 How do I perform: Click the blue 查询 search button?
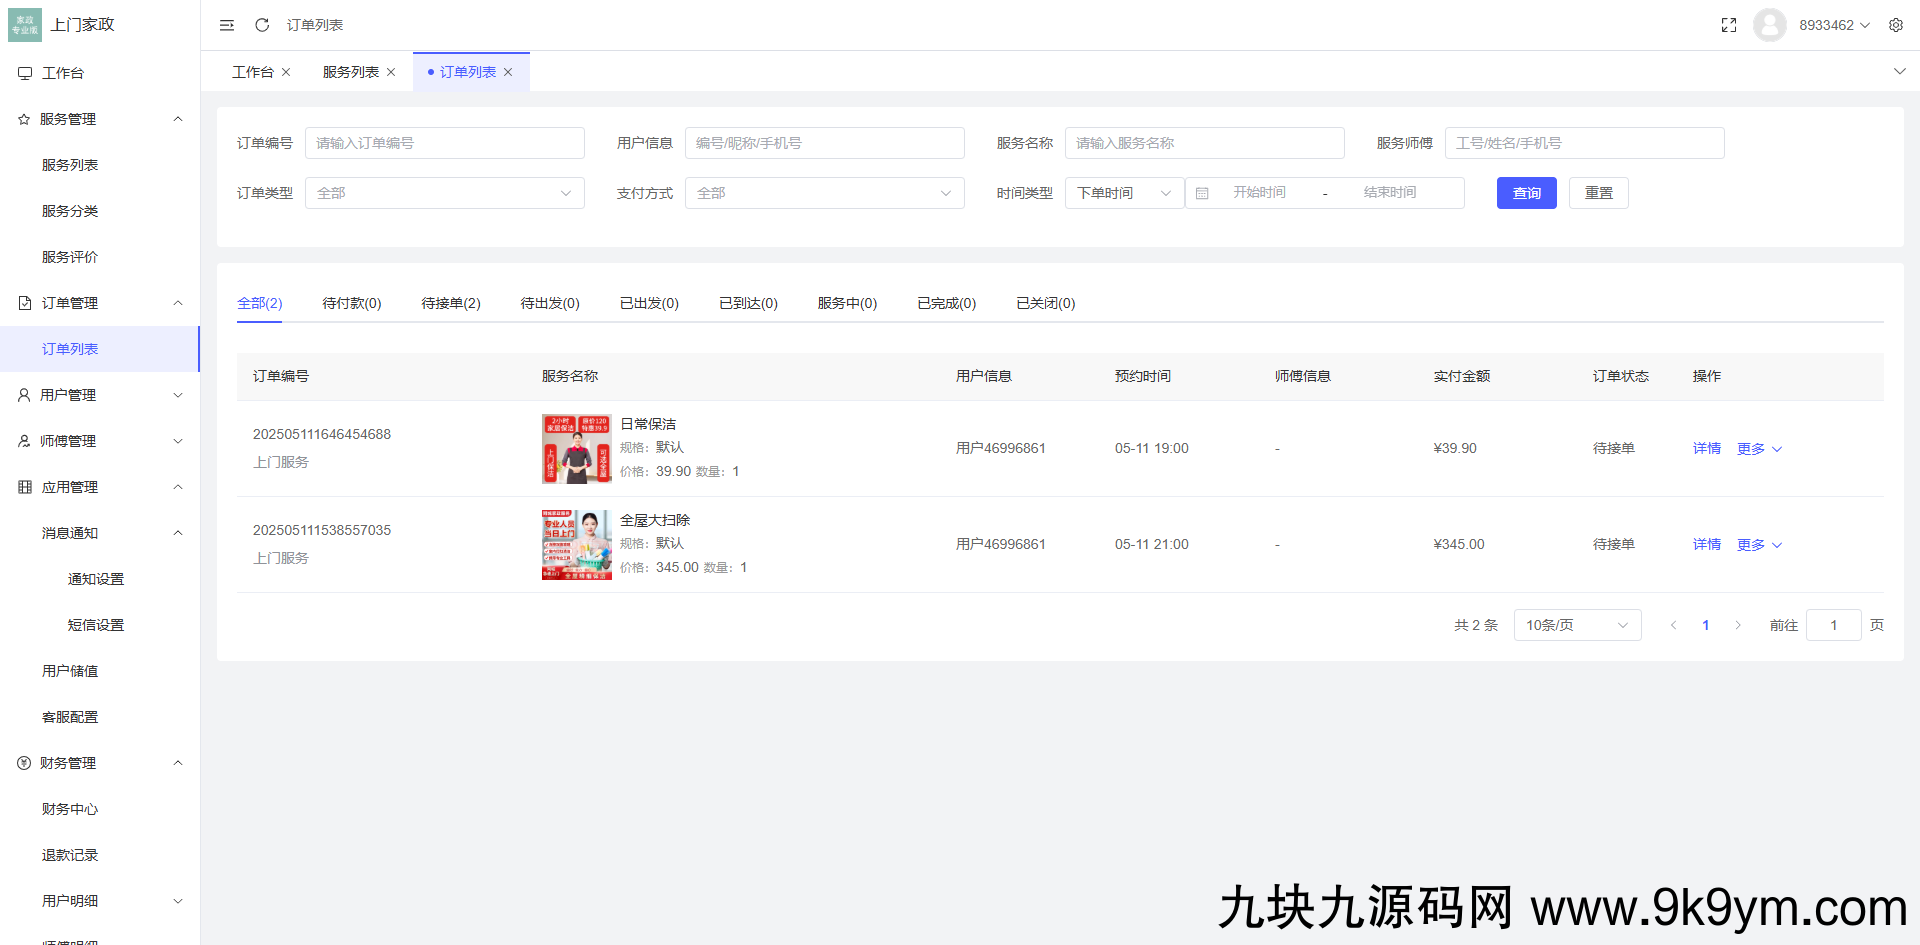pyautogui.click(x=1527, y=192)
